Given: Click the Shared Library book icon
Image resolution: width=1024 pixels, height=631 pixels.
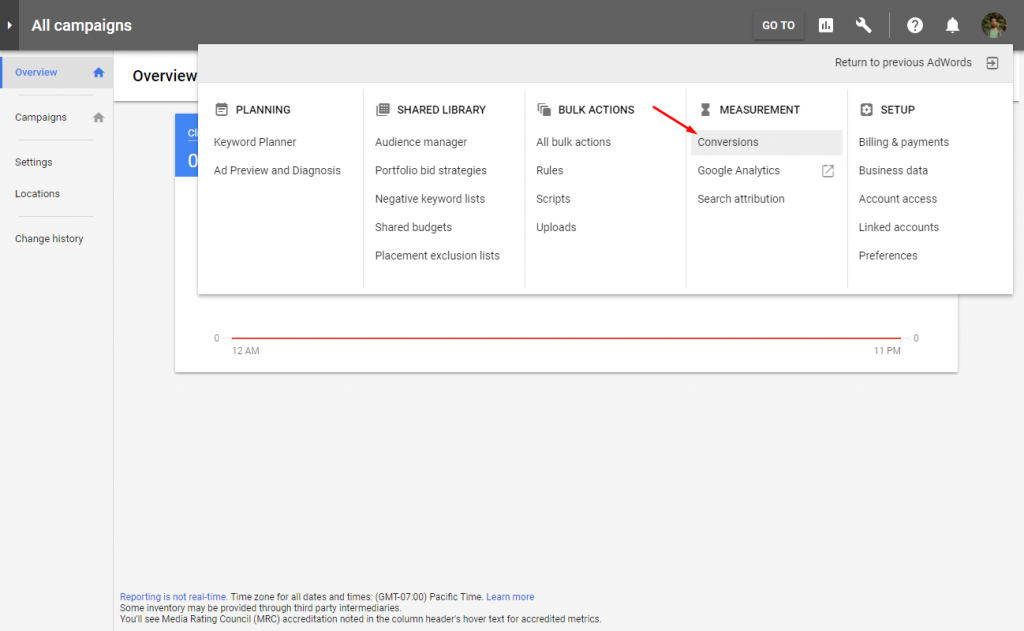Looking at the screenshot, I should point(384,109).
